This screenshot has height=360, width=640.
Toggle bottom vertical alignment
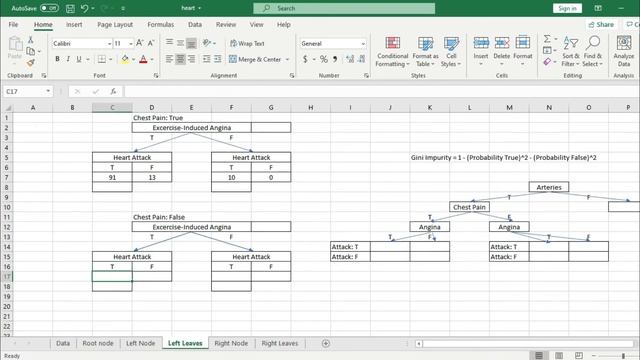191,43
